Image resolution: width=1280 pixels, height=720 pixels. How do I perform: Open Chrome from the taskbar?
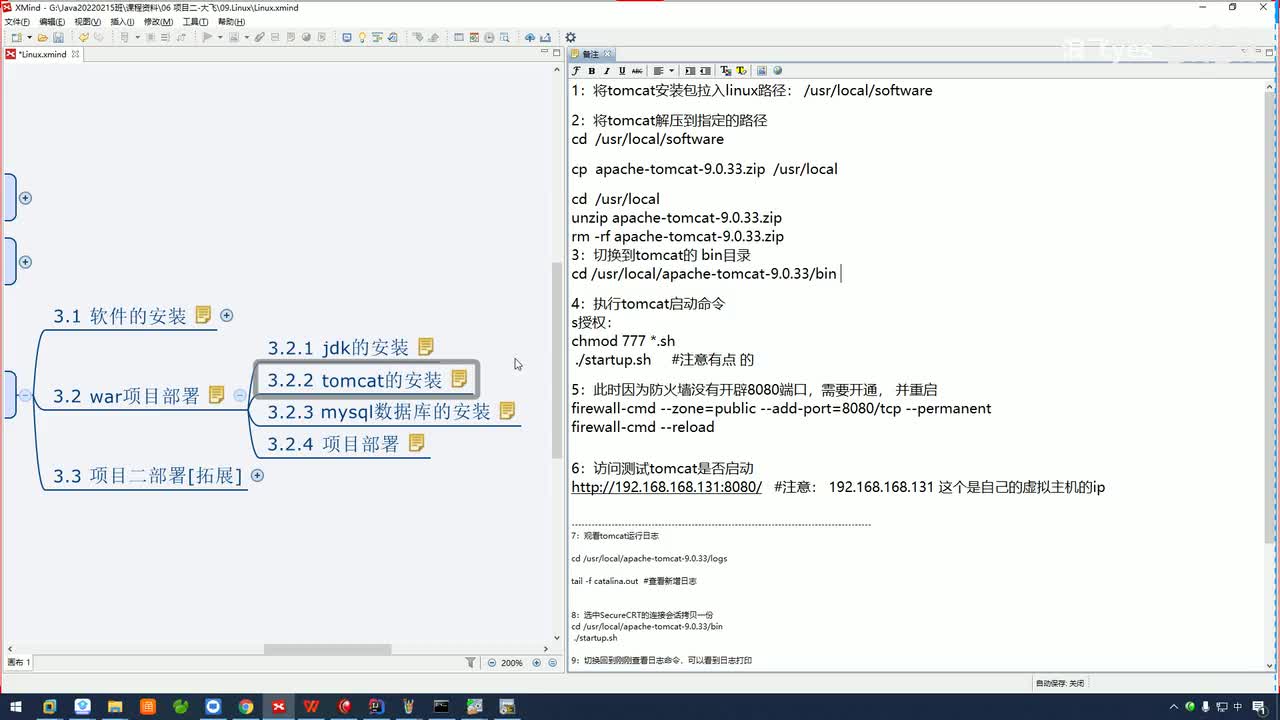[246, 707]
